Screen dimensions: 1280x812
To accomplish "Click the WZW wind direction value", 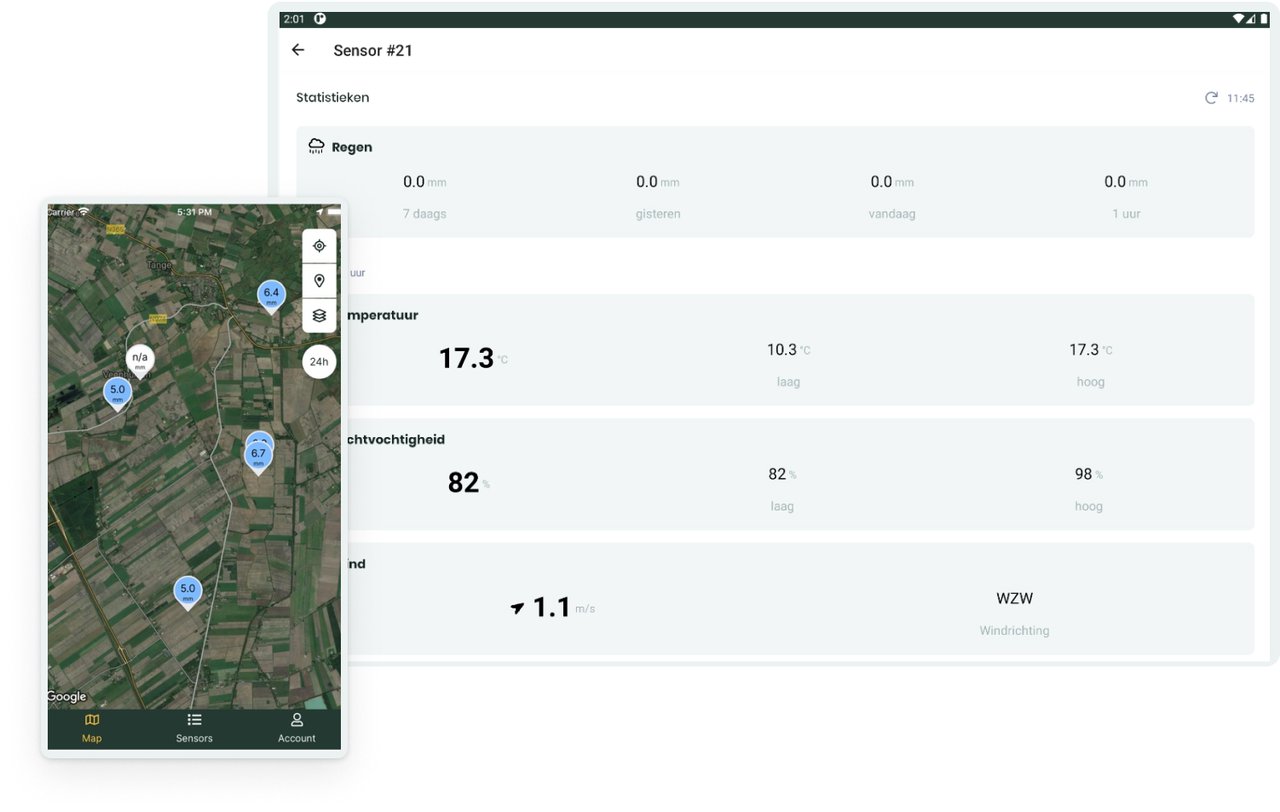I will pos(1014,599).
